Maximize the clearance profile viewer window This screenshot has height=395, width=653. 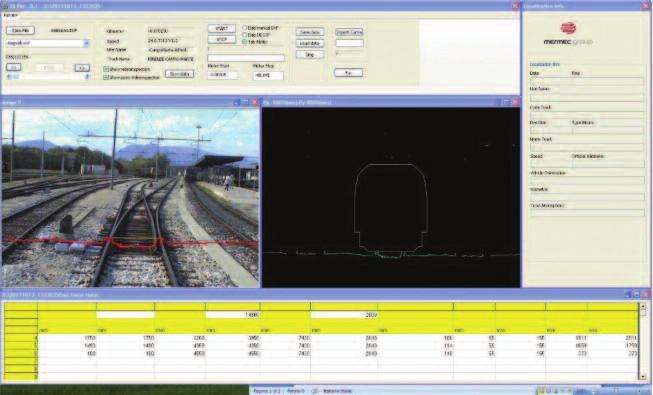tap(506, 102)
